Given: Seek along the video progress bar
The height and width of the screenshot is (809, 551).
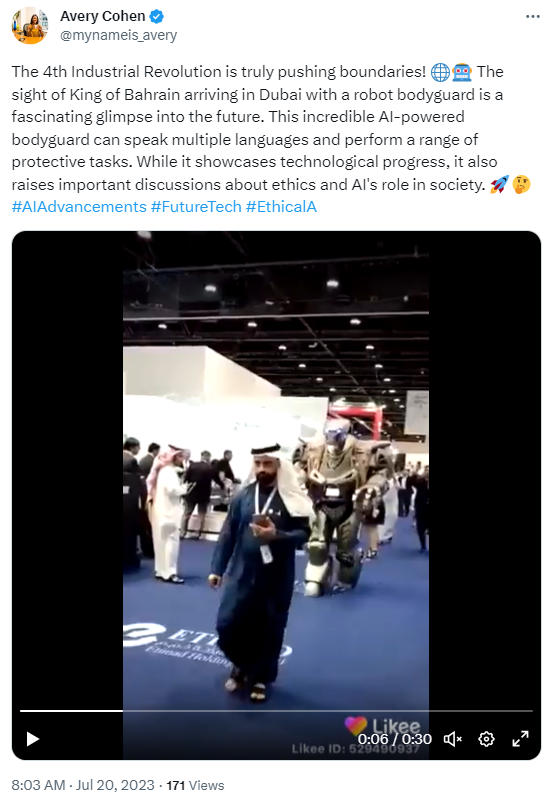Looking at the screenshot, I should 276,711.
